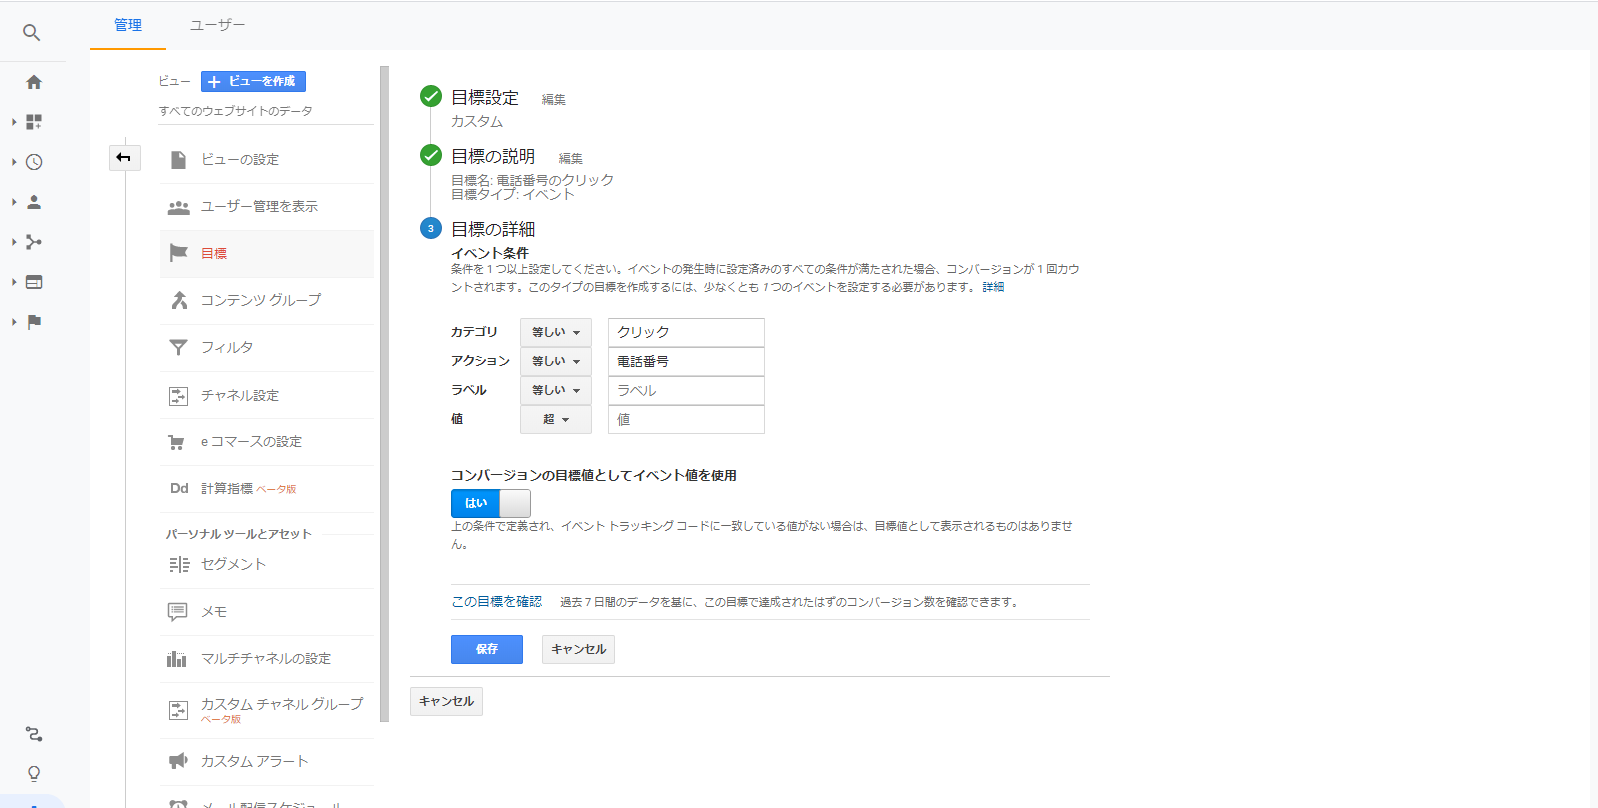This screenshot has width=1598, height=808.
Task: Open the Behavior window icon
Action: [x=34, y=282]
